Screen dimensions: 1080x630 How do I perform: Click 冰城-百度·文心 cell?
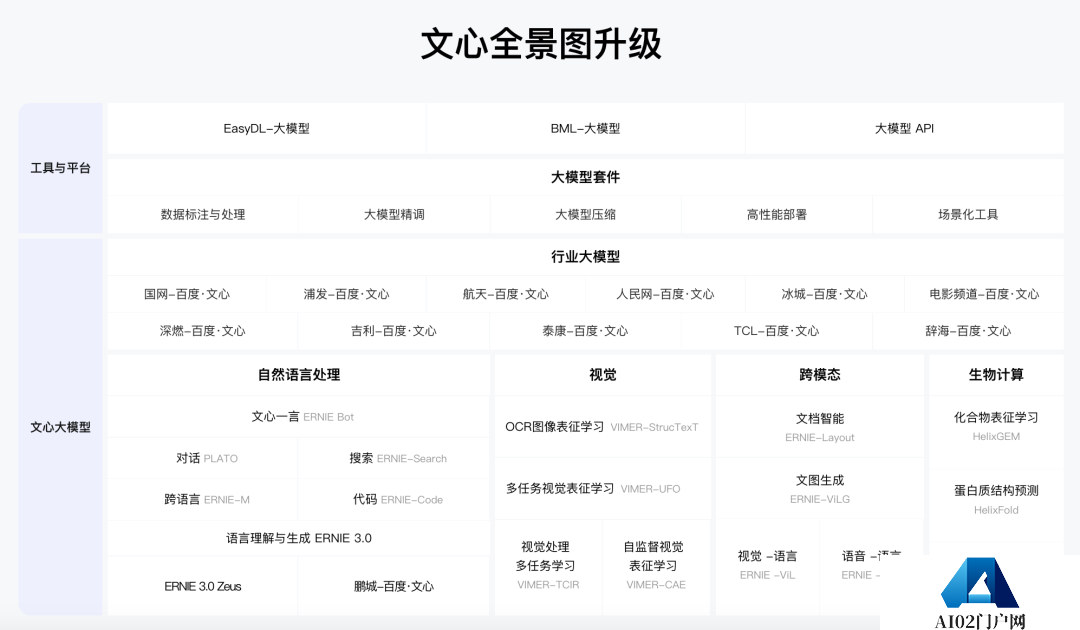(x=824, y=294)
